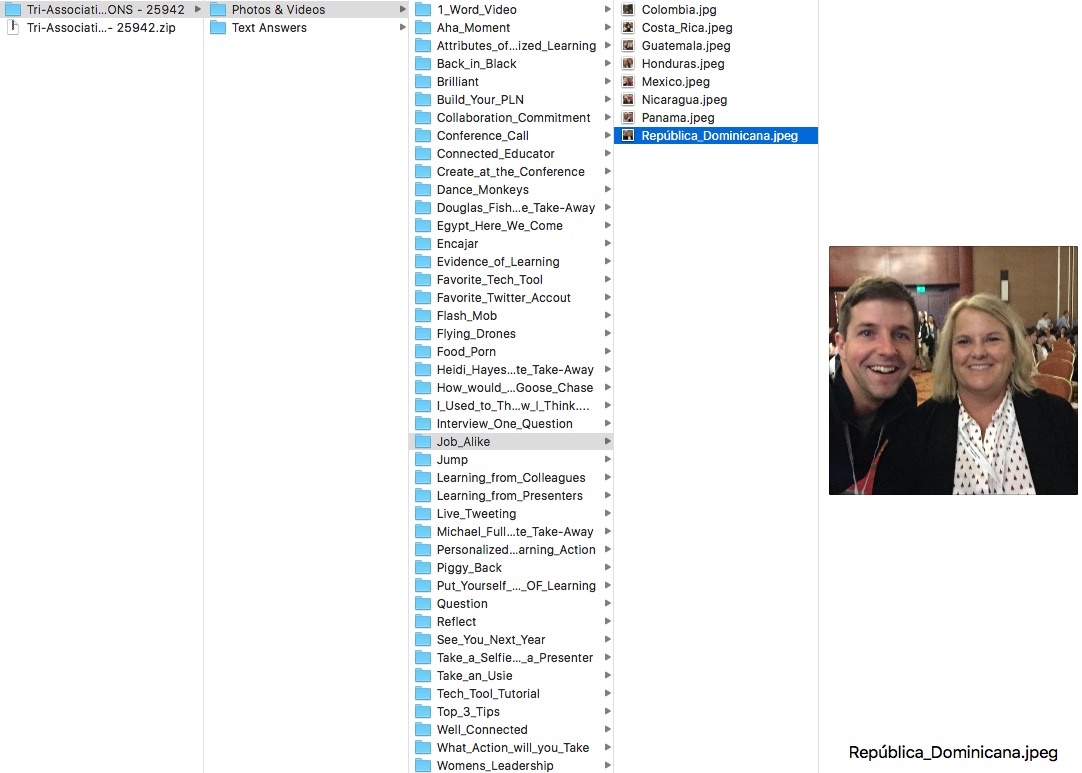Open the Learning_from_Colleagues folder

click(511, 478)
